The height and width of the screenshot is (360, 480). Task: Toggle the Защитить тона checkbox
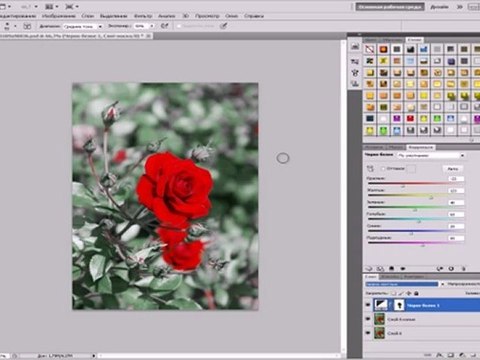point(179,26)
